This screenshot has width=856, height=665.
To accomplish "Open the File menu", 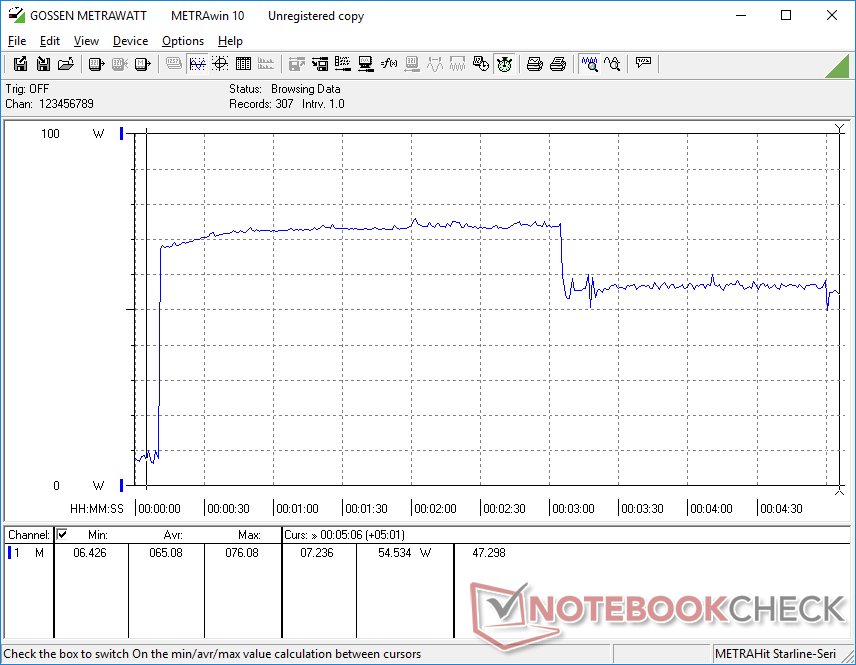I will click(17, 41).
